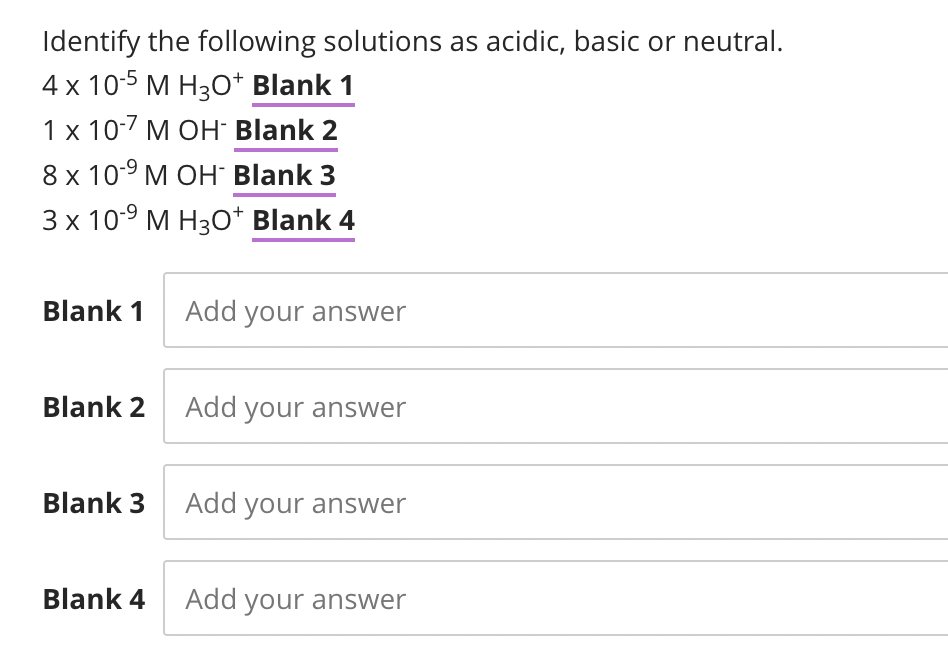Select the underlined Blank 4 in the question

[302, 220]
